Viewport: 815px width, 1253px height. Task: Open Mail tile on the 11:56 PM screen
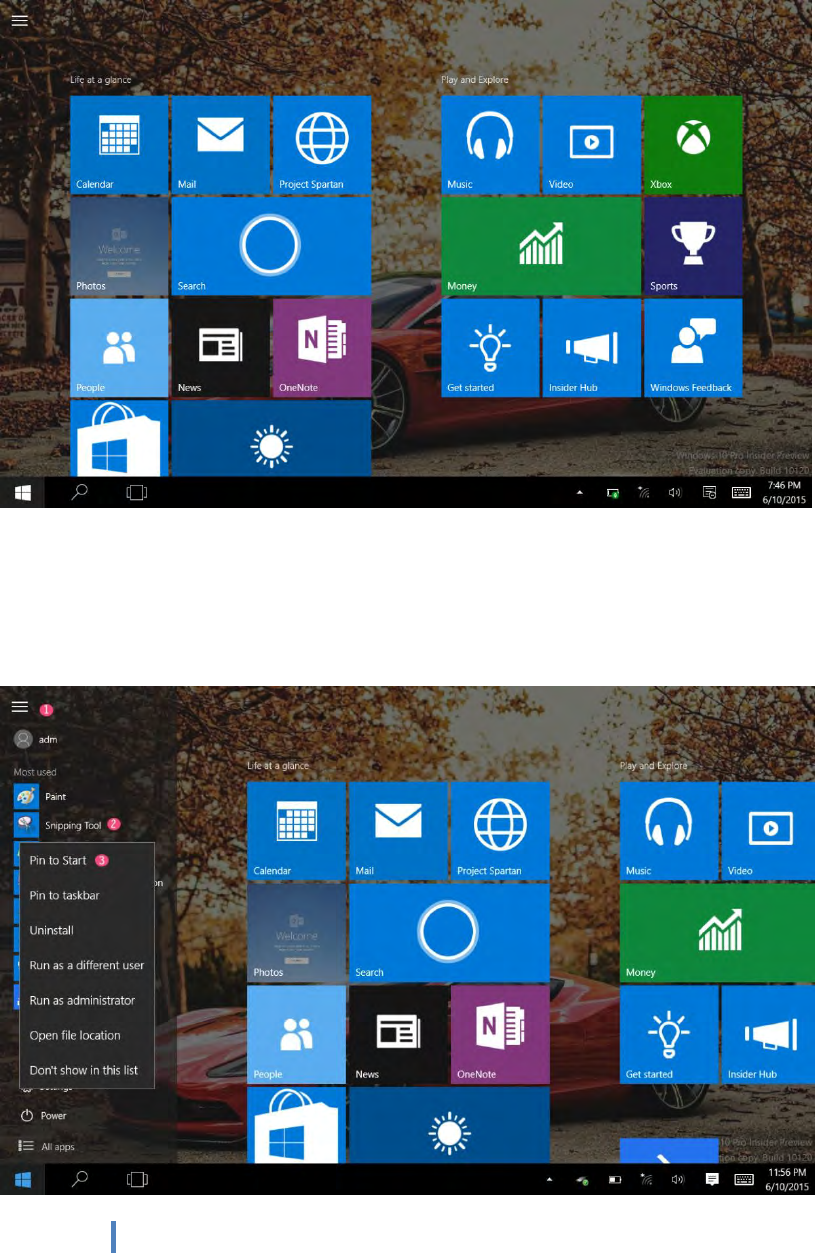(x=398, y=830)
